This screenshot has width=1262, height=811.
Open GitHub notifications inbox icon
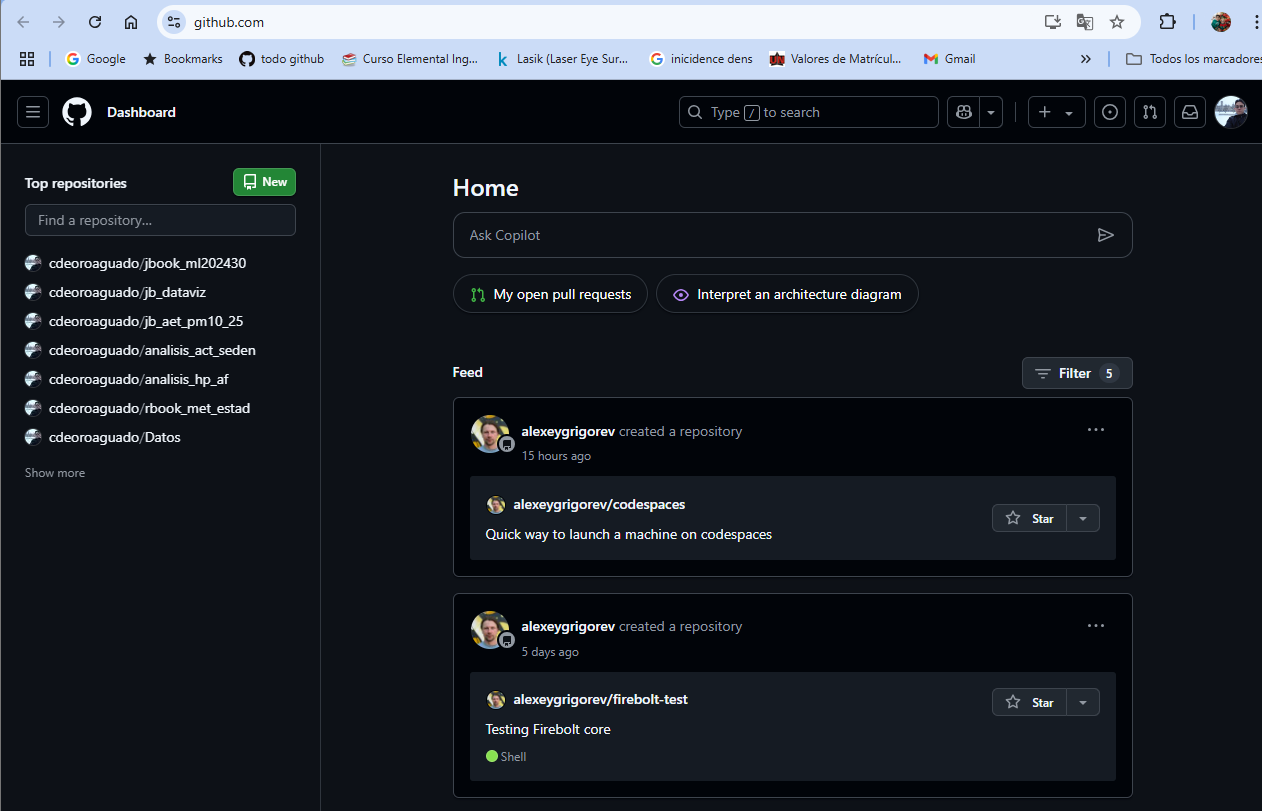1189,112
